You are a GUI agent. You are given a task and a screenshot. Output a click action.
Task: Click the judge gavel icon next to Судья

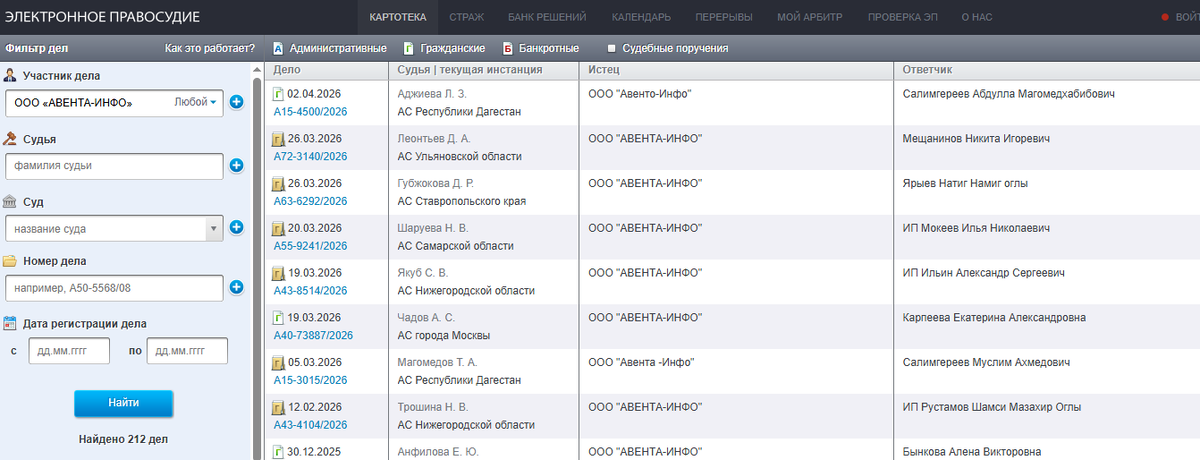pos(10,139)
